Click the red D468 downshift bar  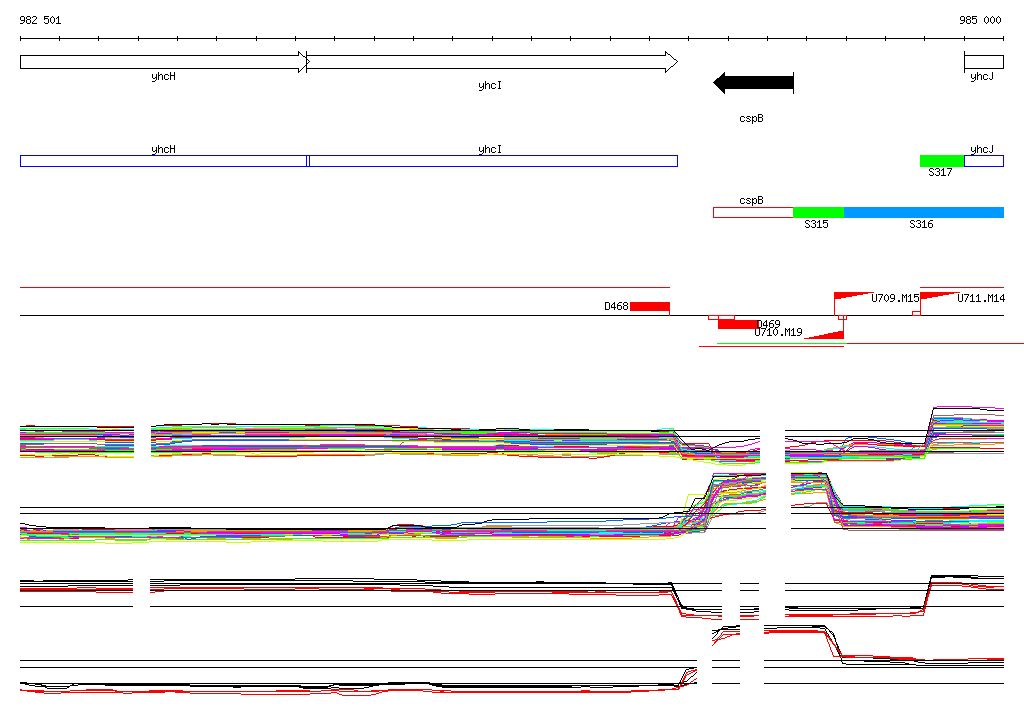click(x=650, y=306)
